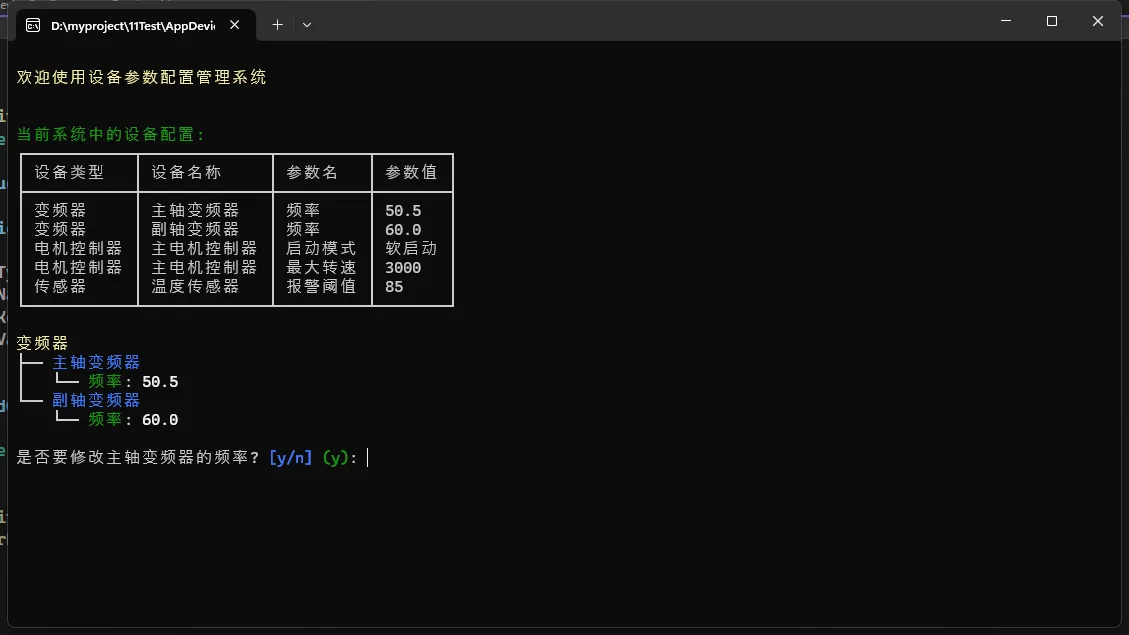Click 温度传感器 in the table

pos(195,286)
